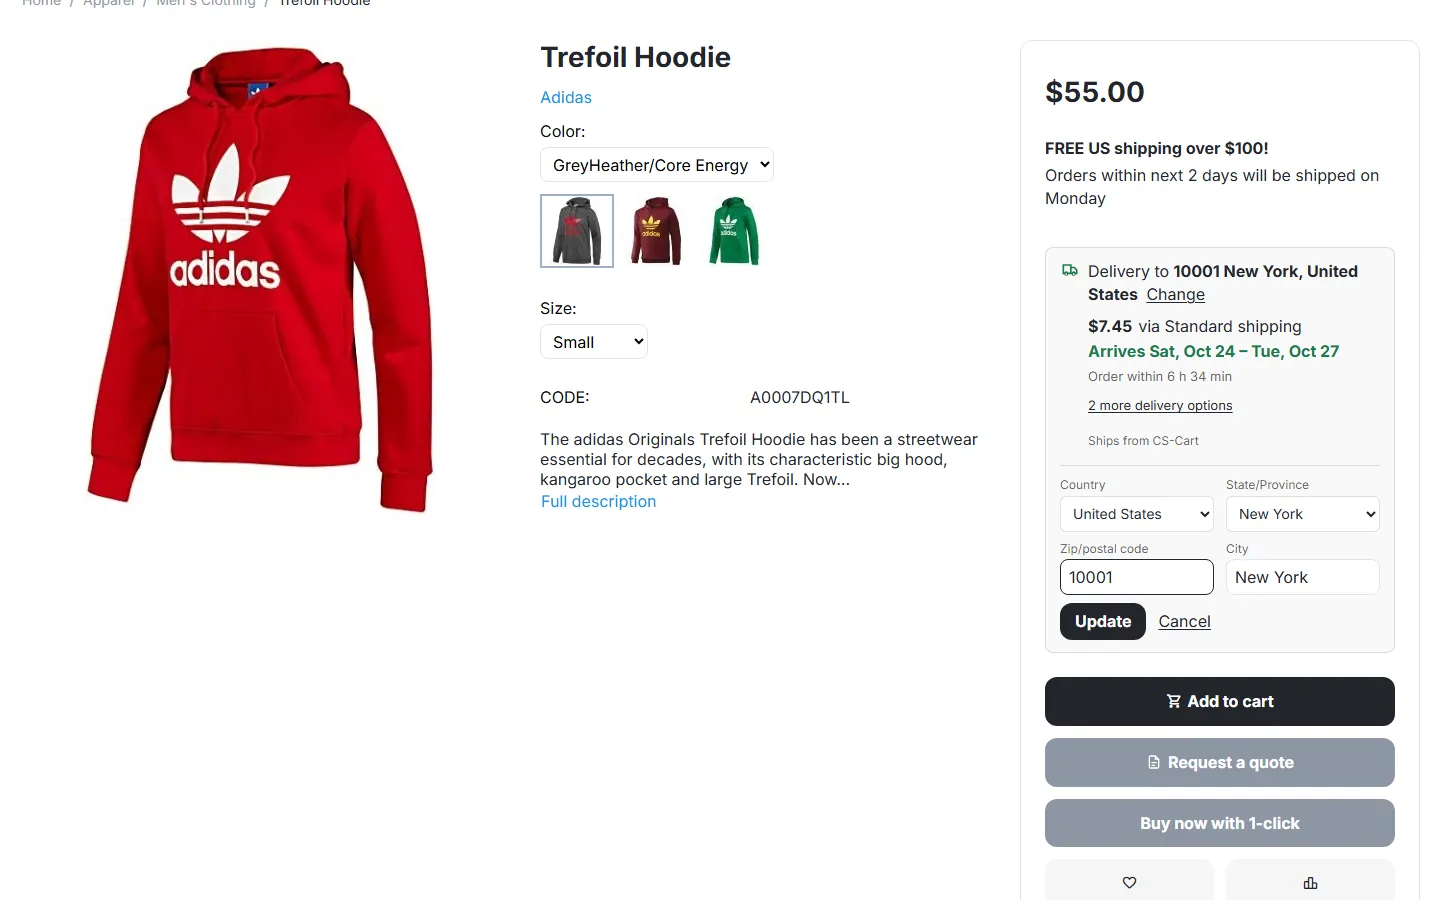
Task: Expand the Country dropdown United States
Action: 1137,514
